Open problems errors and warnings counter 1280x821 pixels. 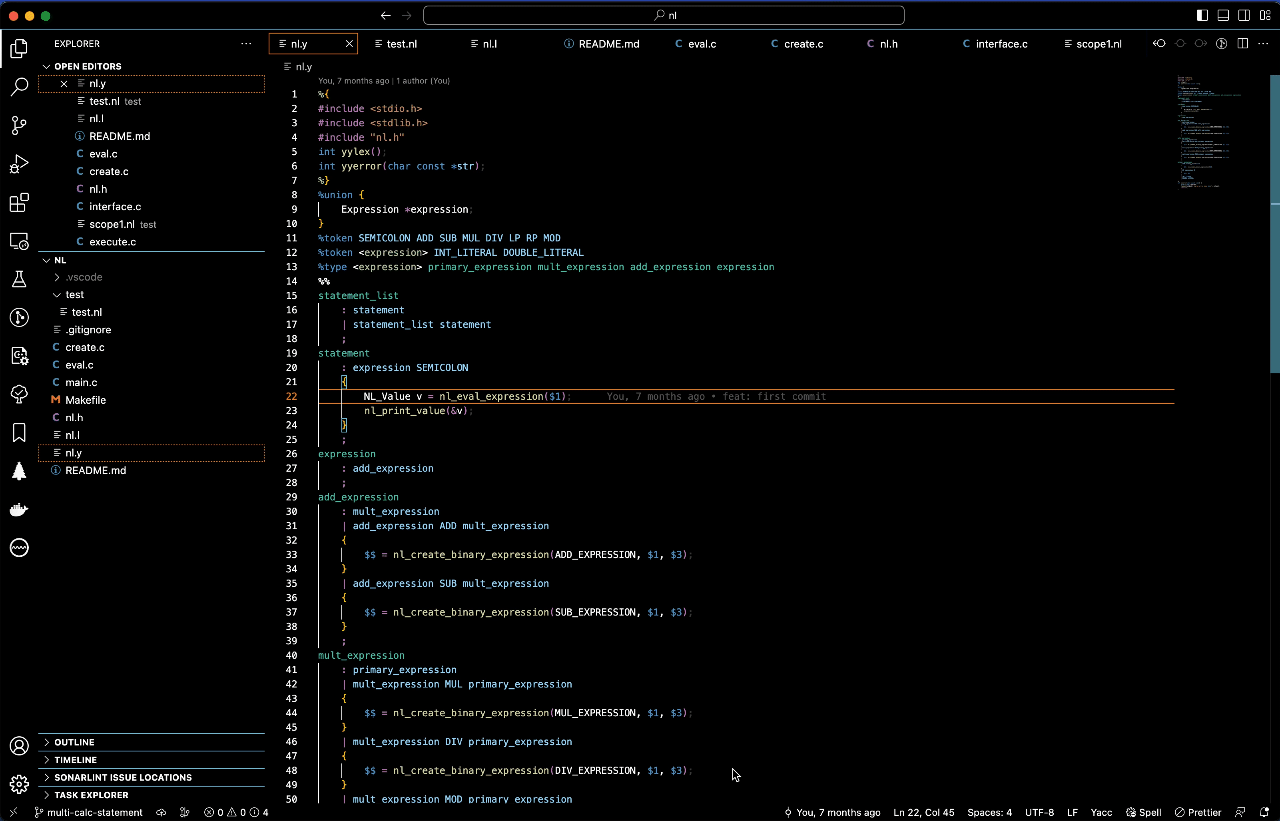point(236,812)
